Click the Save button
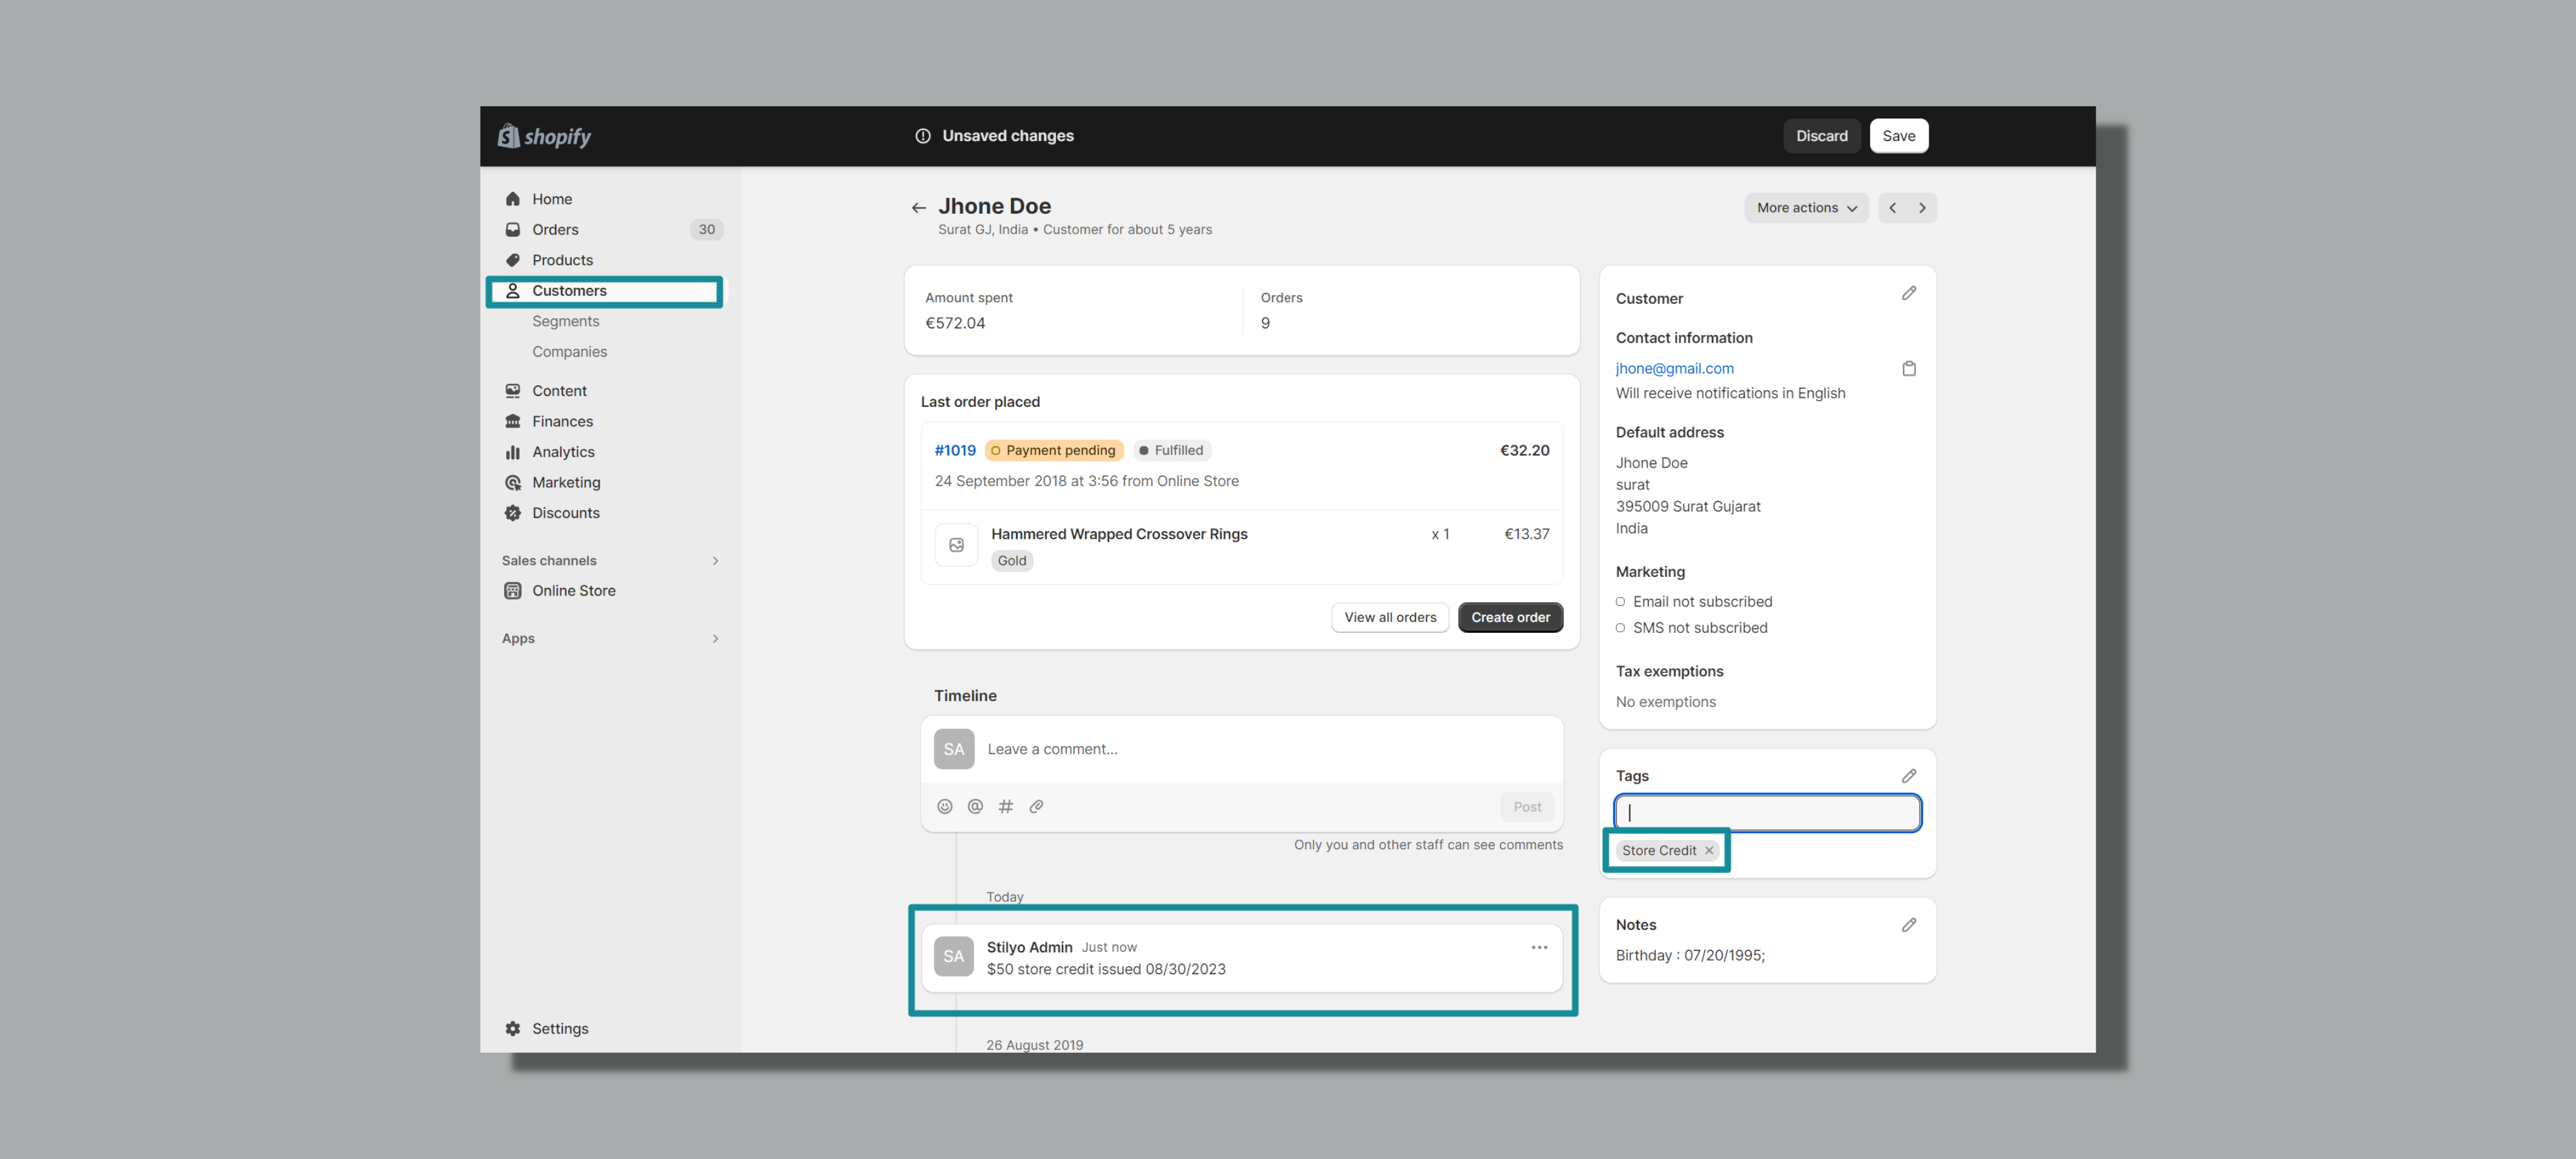Image resolution: width=2576 pixels, height=1159 pixels. pyautogui.click(x=1898, y=136)
